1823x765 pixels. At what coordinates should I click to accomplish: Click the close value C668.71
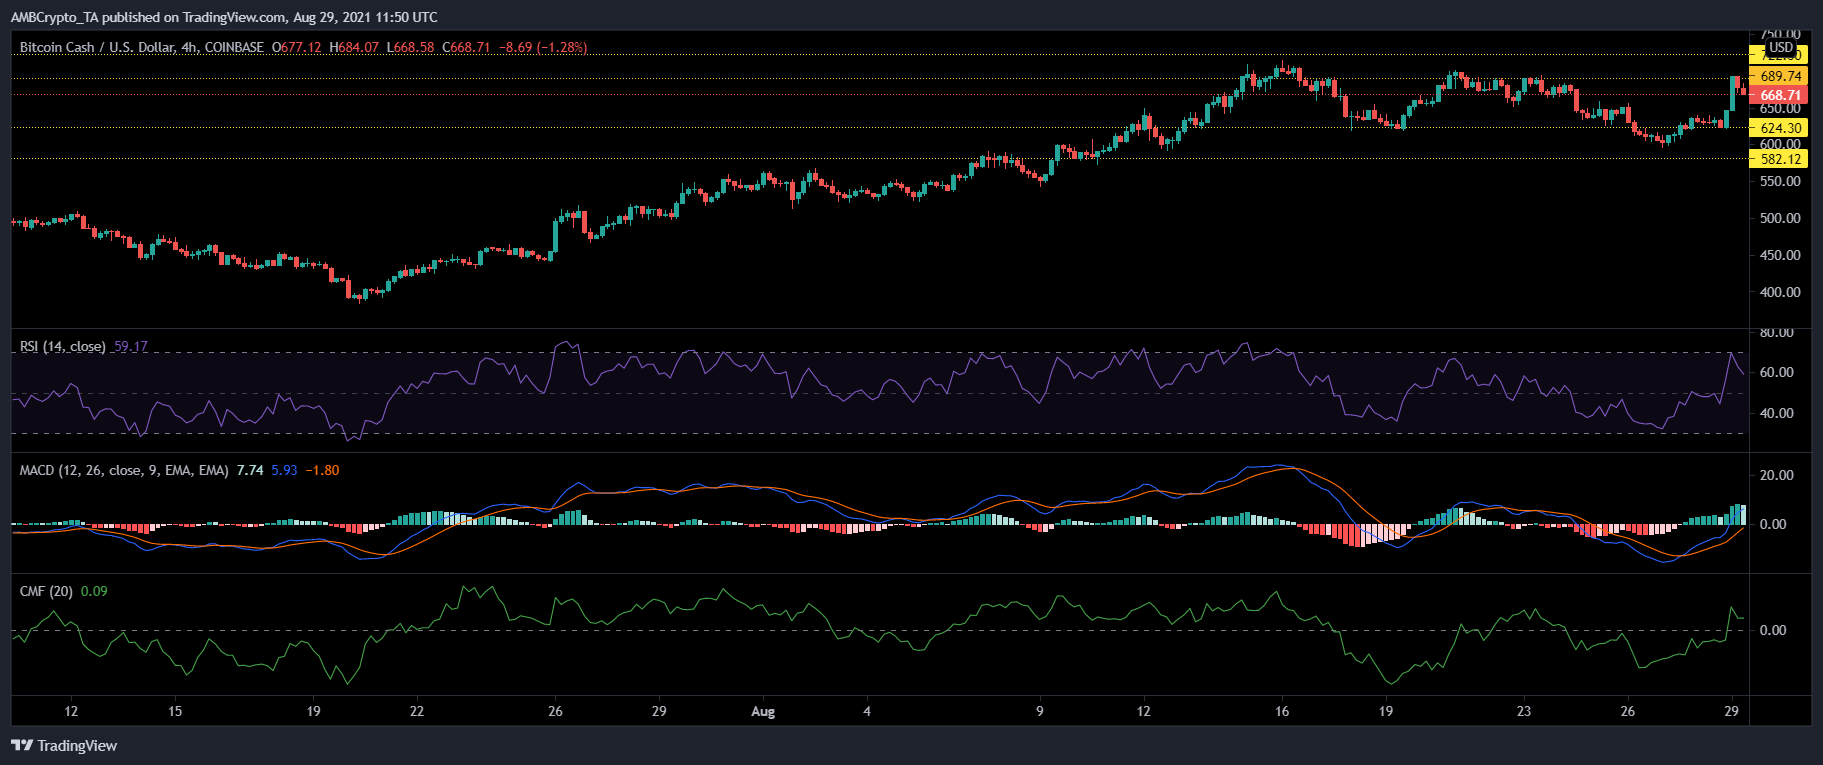[x=466, y=47]
